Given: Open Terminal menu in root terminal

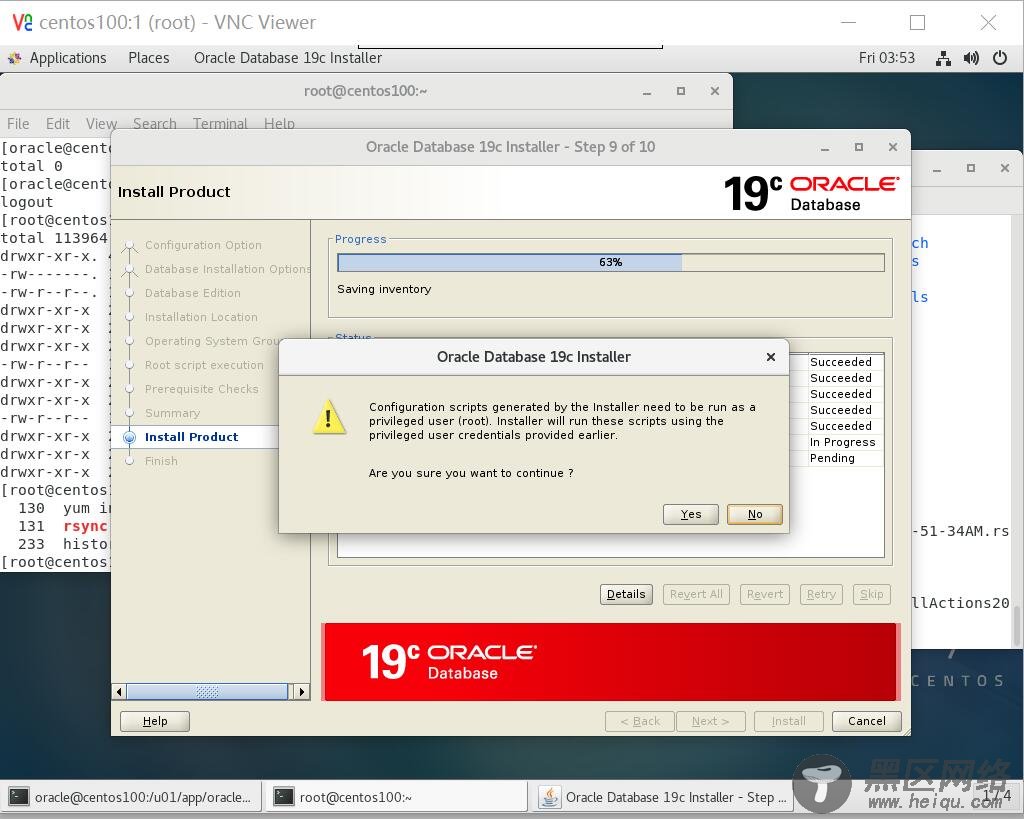Looking at the screenshot, I should pyautogui.click(x=220, y=123).
